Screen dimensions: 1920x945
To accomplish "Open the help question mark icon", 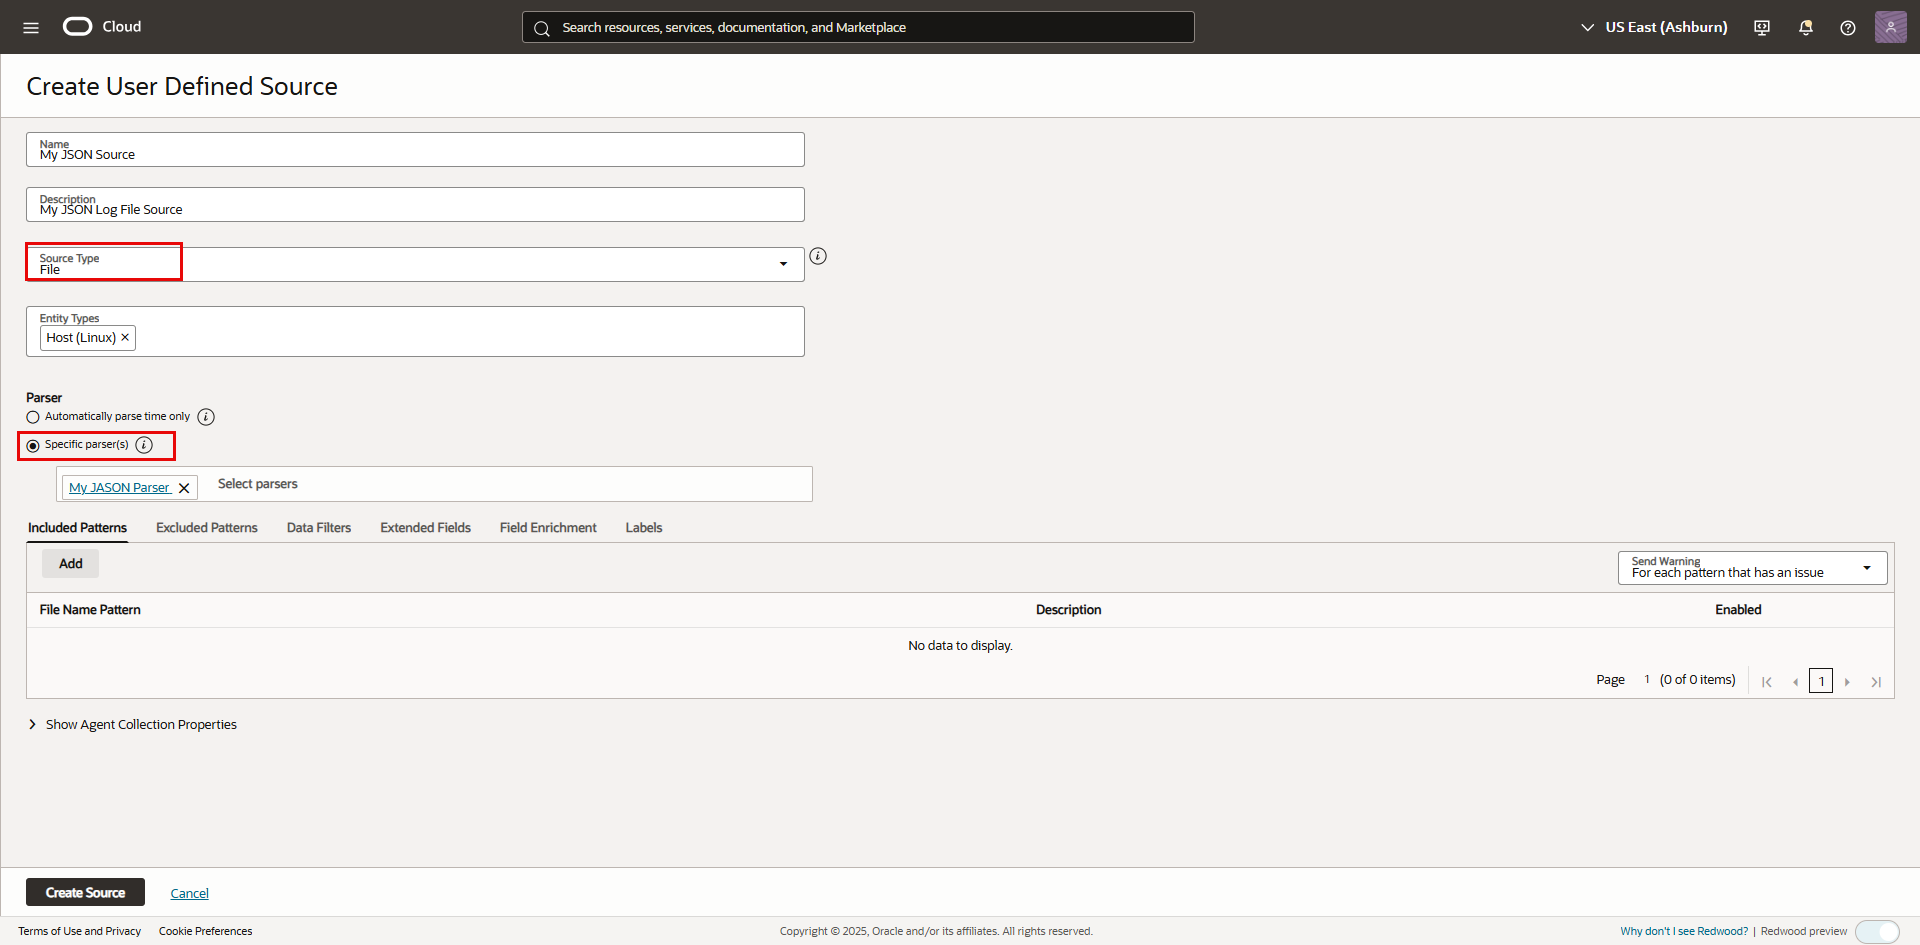I will [1848, 28].
